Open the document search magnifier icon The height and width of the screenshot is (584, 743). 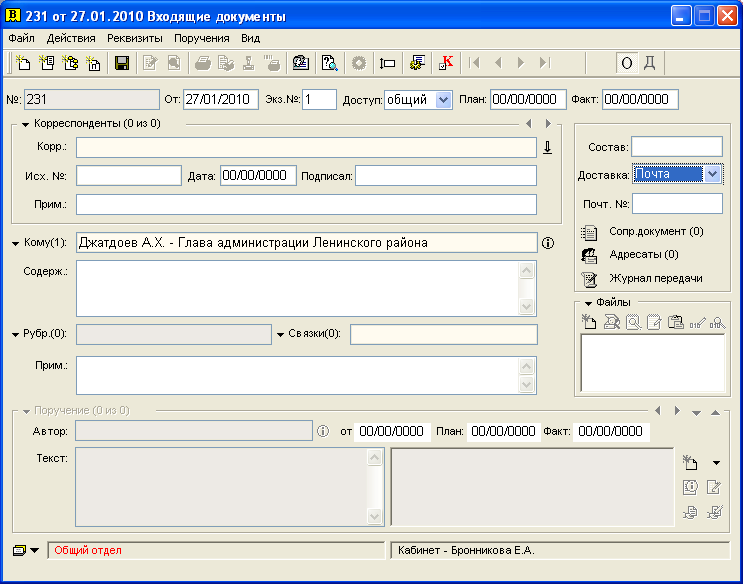(x=329, y=63)
